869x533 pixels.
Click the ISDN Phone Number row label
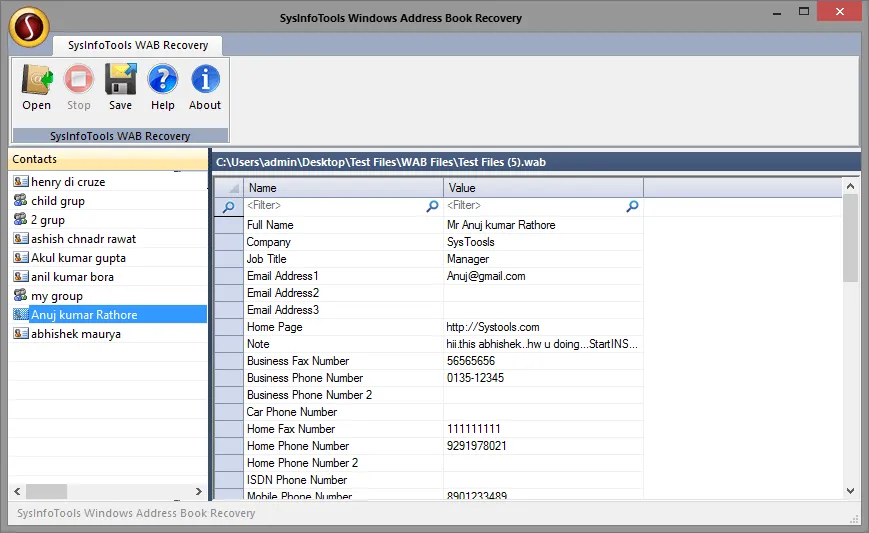(297, 480)
